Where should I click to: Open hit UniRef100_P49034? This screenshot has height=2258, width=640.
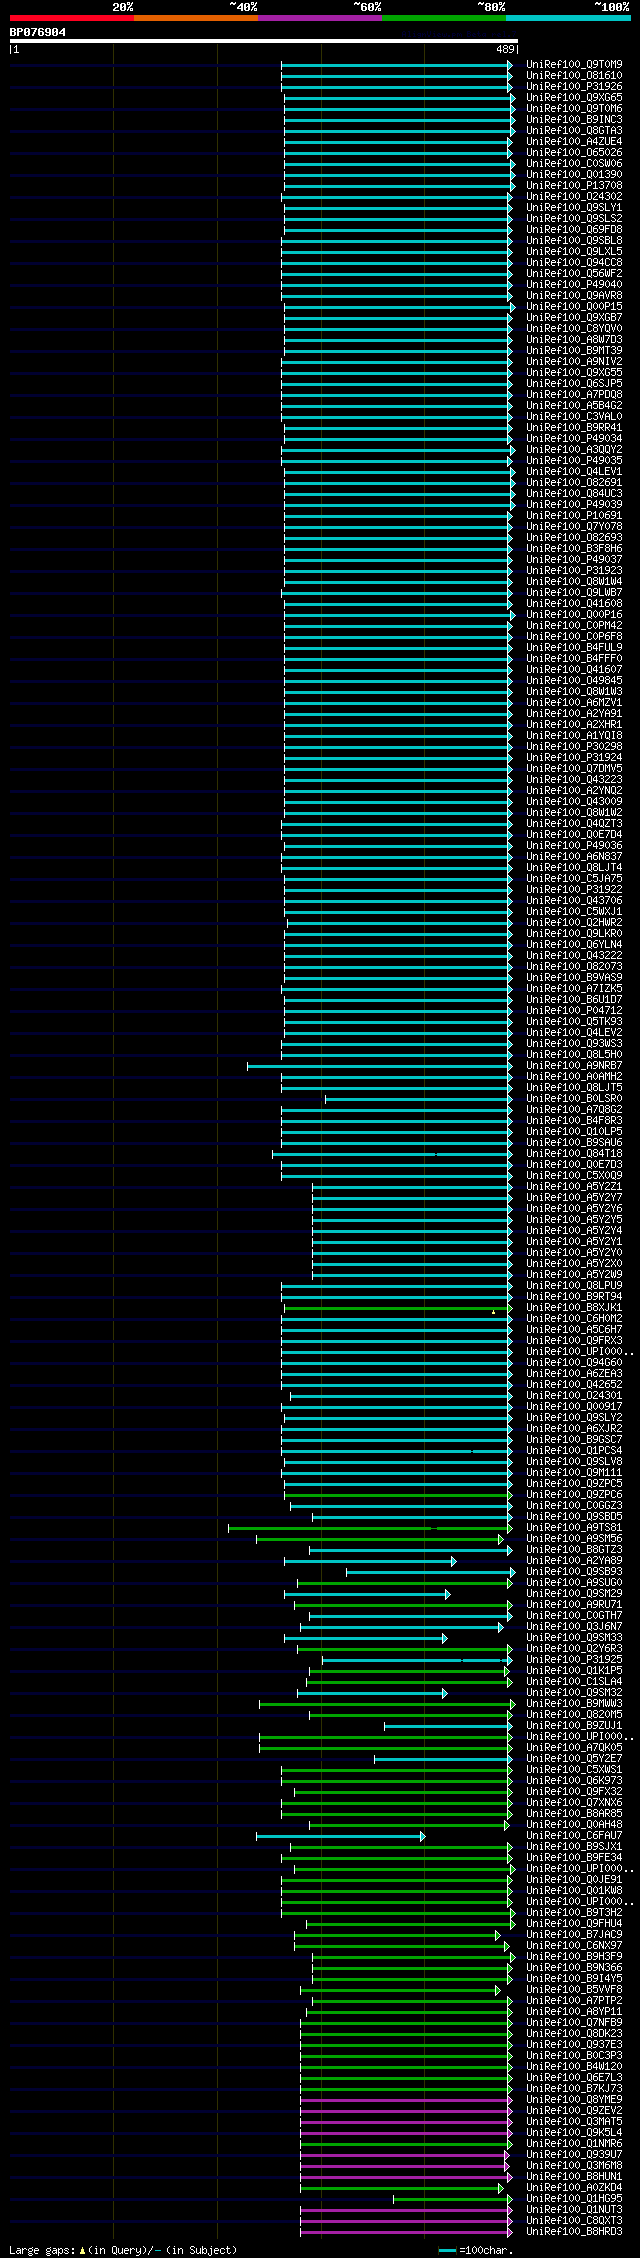coord(574,439)
